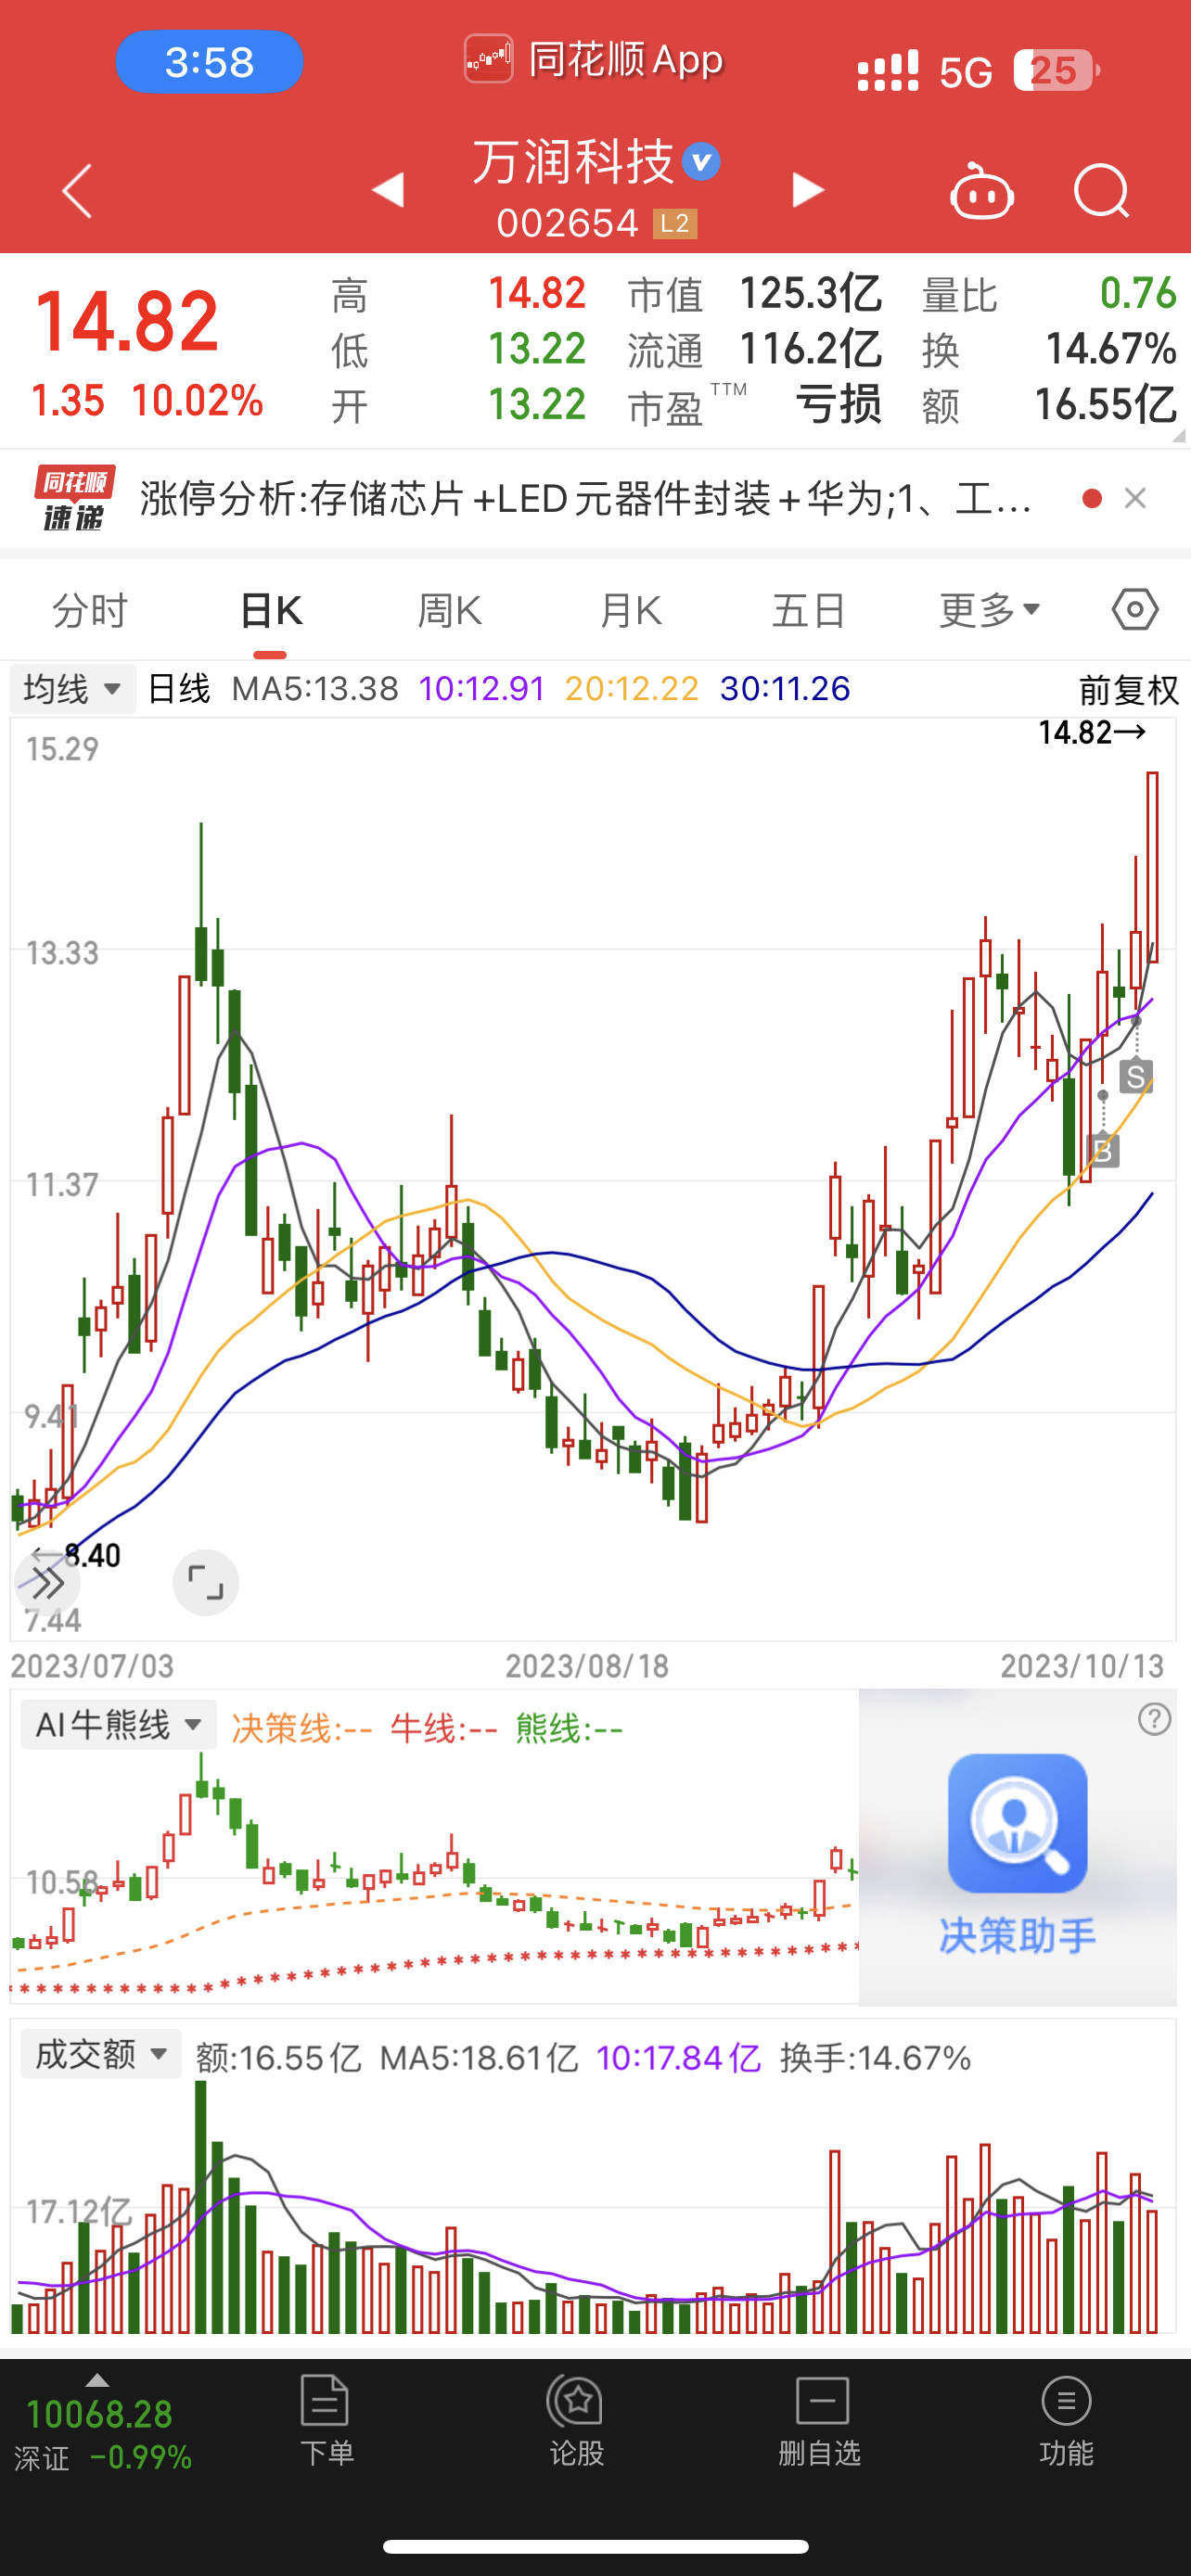The height and width of the screenshot is (2576, 1191).
Task: Open chart settings hexagon icon
Action: click(x=1135, y=609)
